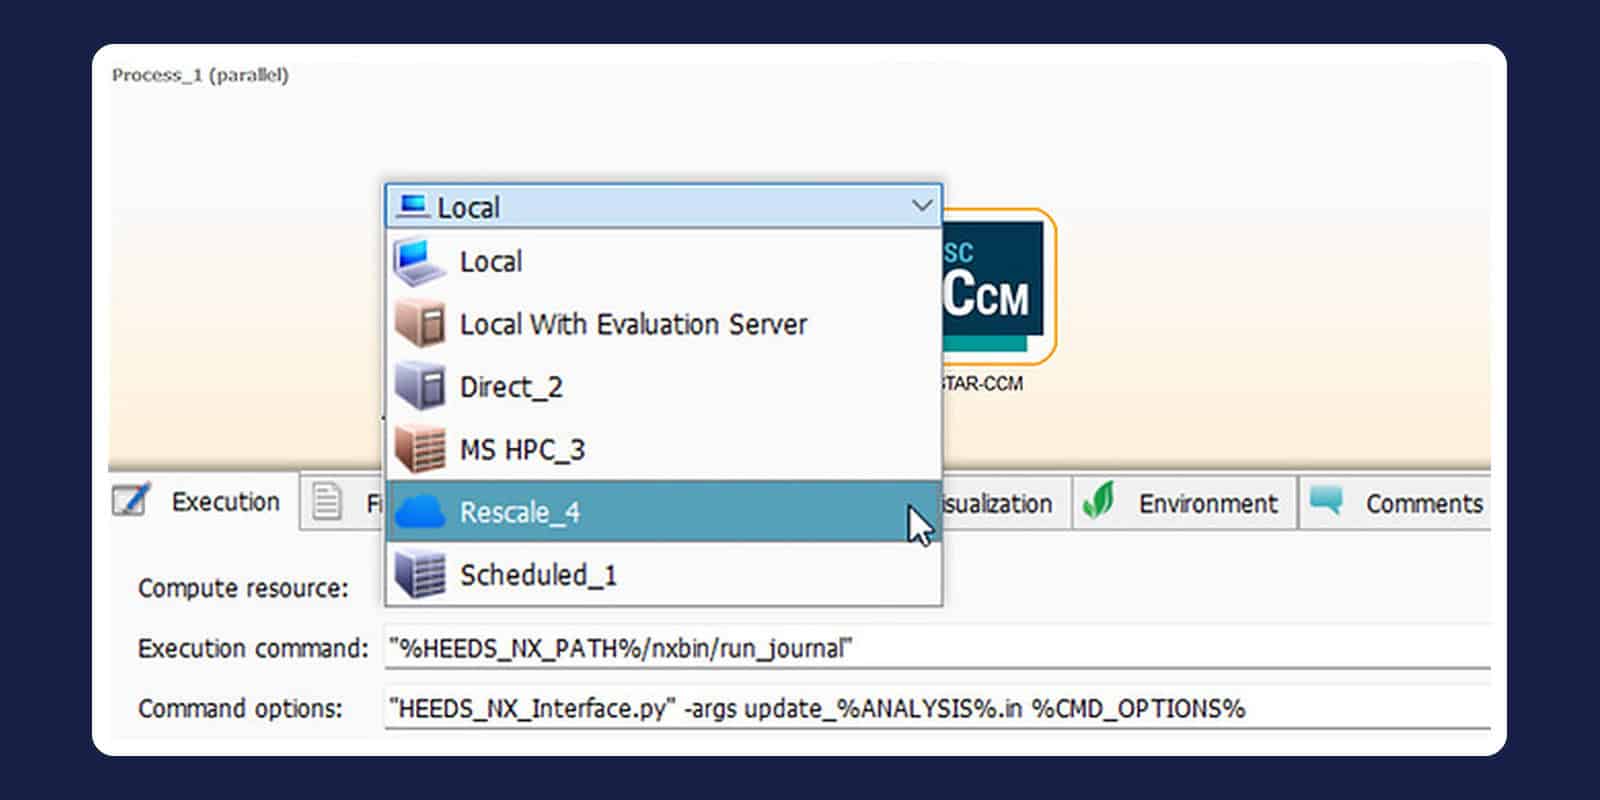The height and width of the screenshot is (800, 1600).
Task: Open the Environment tab
Action: coord(1184,502)
